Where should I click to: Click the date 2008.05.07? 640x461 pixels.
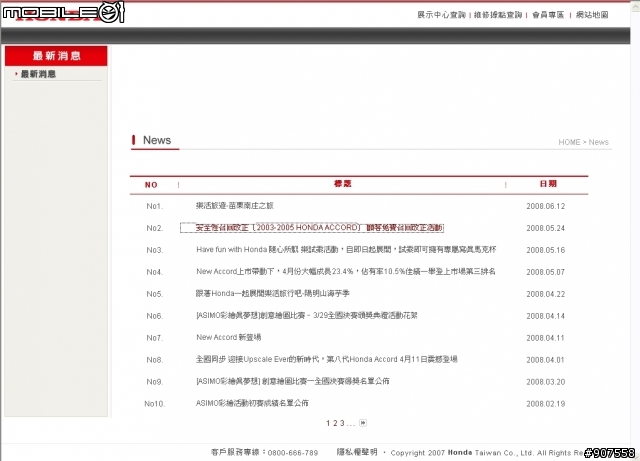[x=546, y=272]
